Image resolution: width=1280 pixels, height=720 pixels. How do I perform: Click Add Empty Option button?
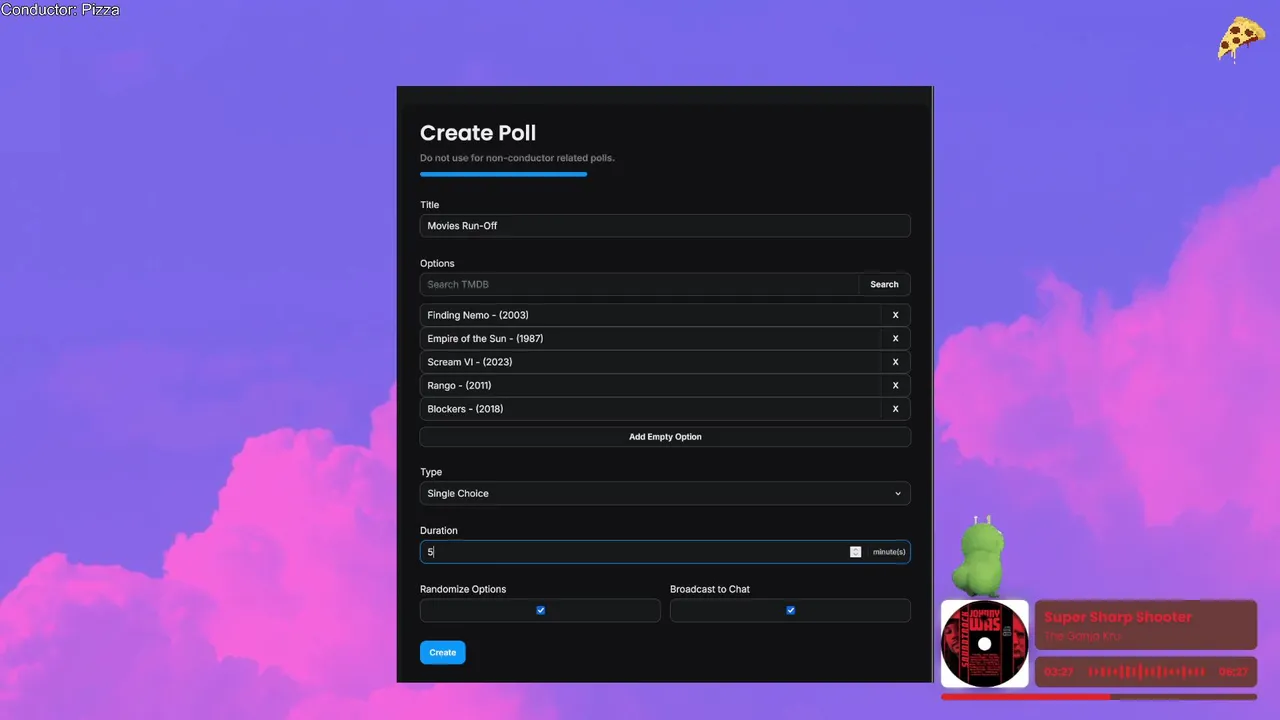(665, 437)
